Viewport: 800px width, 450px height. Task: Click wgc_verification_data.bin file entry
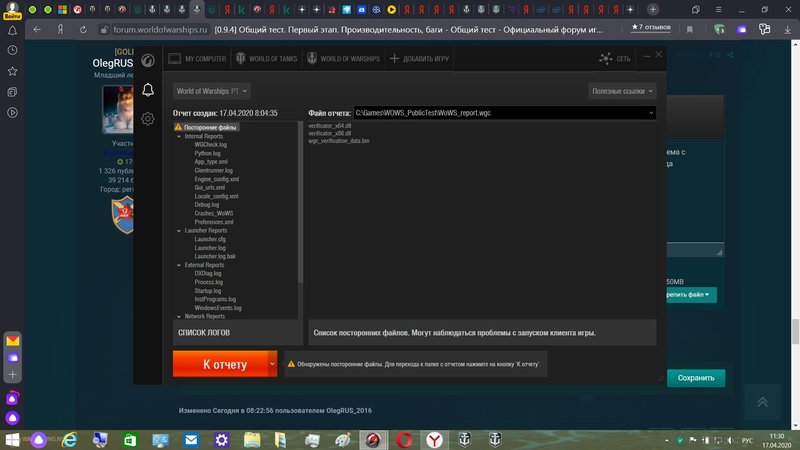pos(339,141)
